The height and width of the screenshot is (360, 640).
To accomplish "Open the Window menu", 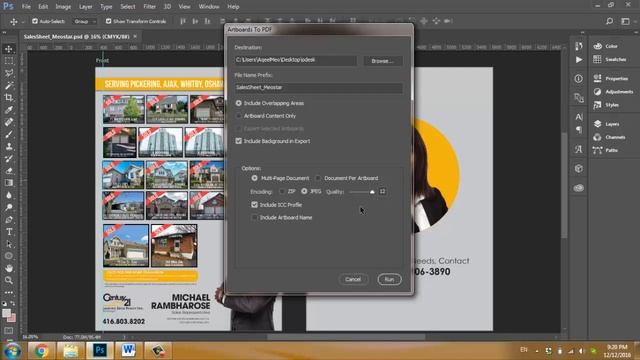I will (209, 7).
